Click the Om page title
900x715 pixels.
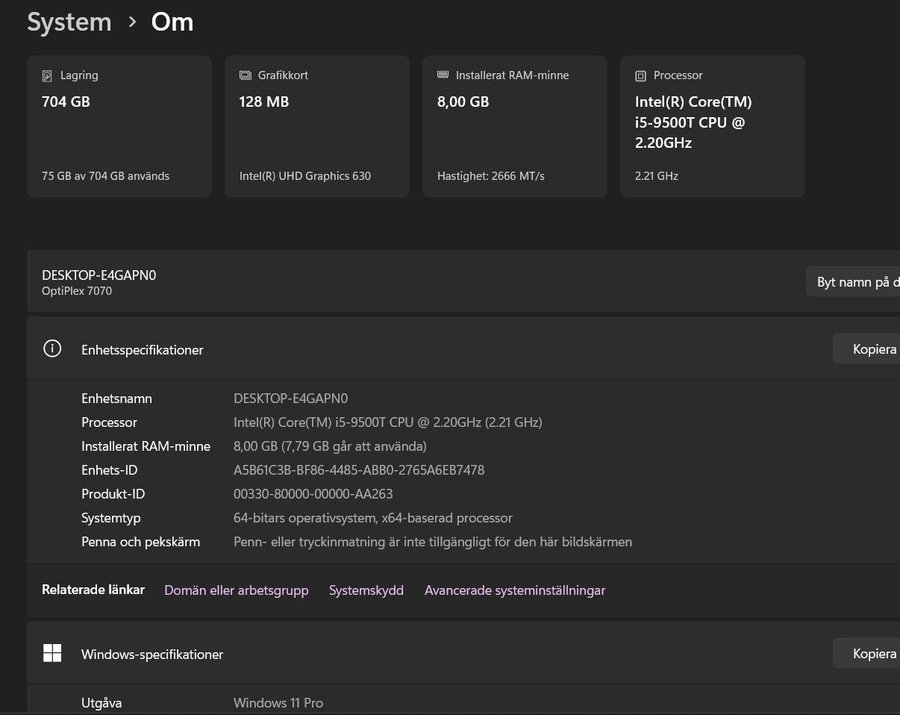click(x=172, y=22)
